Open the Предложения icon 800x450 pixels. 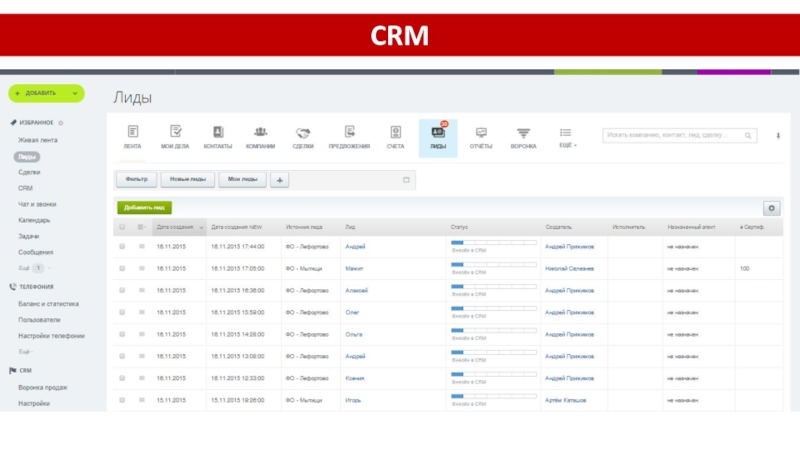point(349,133)
